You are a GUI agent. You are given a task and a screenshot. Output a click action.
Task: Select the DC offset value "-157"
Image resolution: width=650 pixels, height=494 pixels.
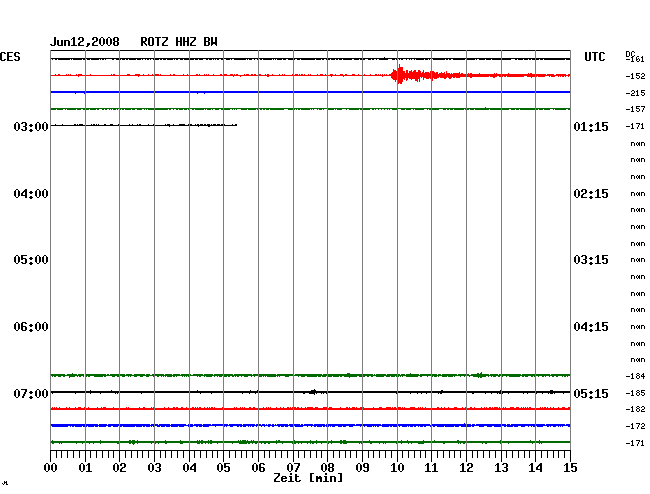(635, 109)
